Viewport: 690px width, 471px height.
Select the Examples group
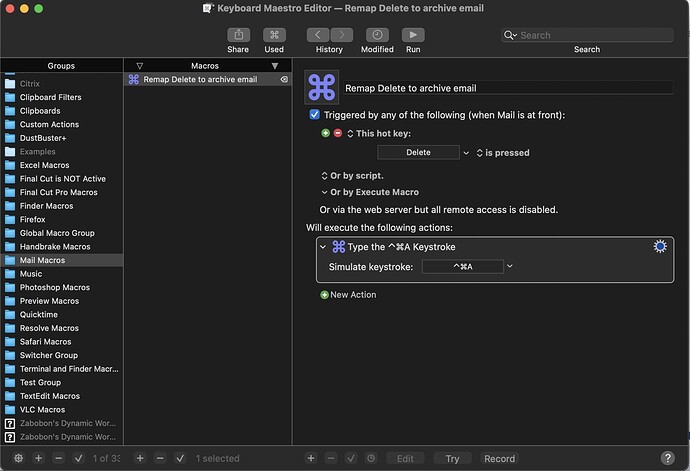click(62, 152)
